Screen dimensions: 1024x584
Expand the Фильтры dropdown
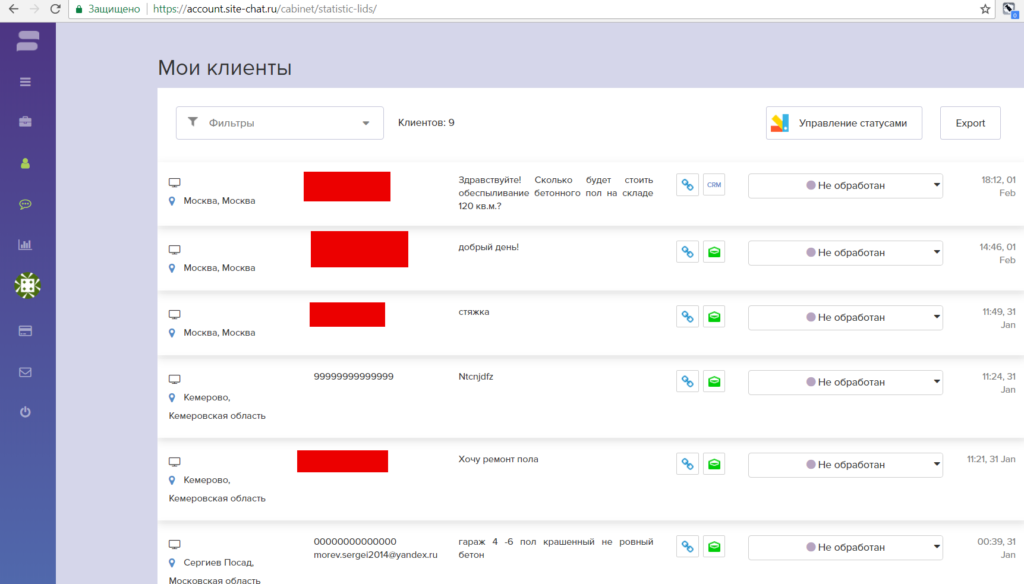click(x=280, y=123)
